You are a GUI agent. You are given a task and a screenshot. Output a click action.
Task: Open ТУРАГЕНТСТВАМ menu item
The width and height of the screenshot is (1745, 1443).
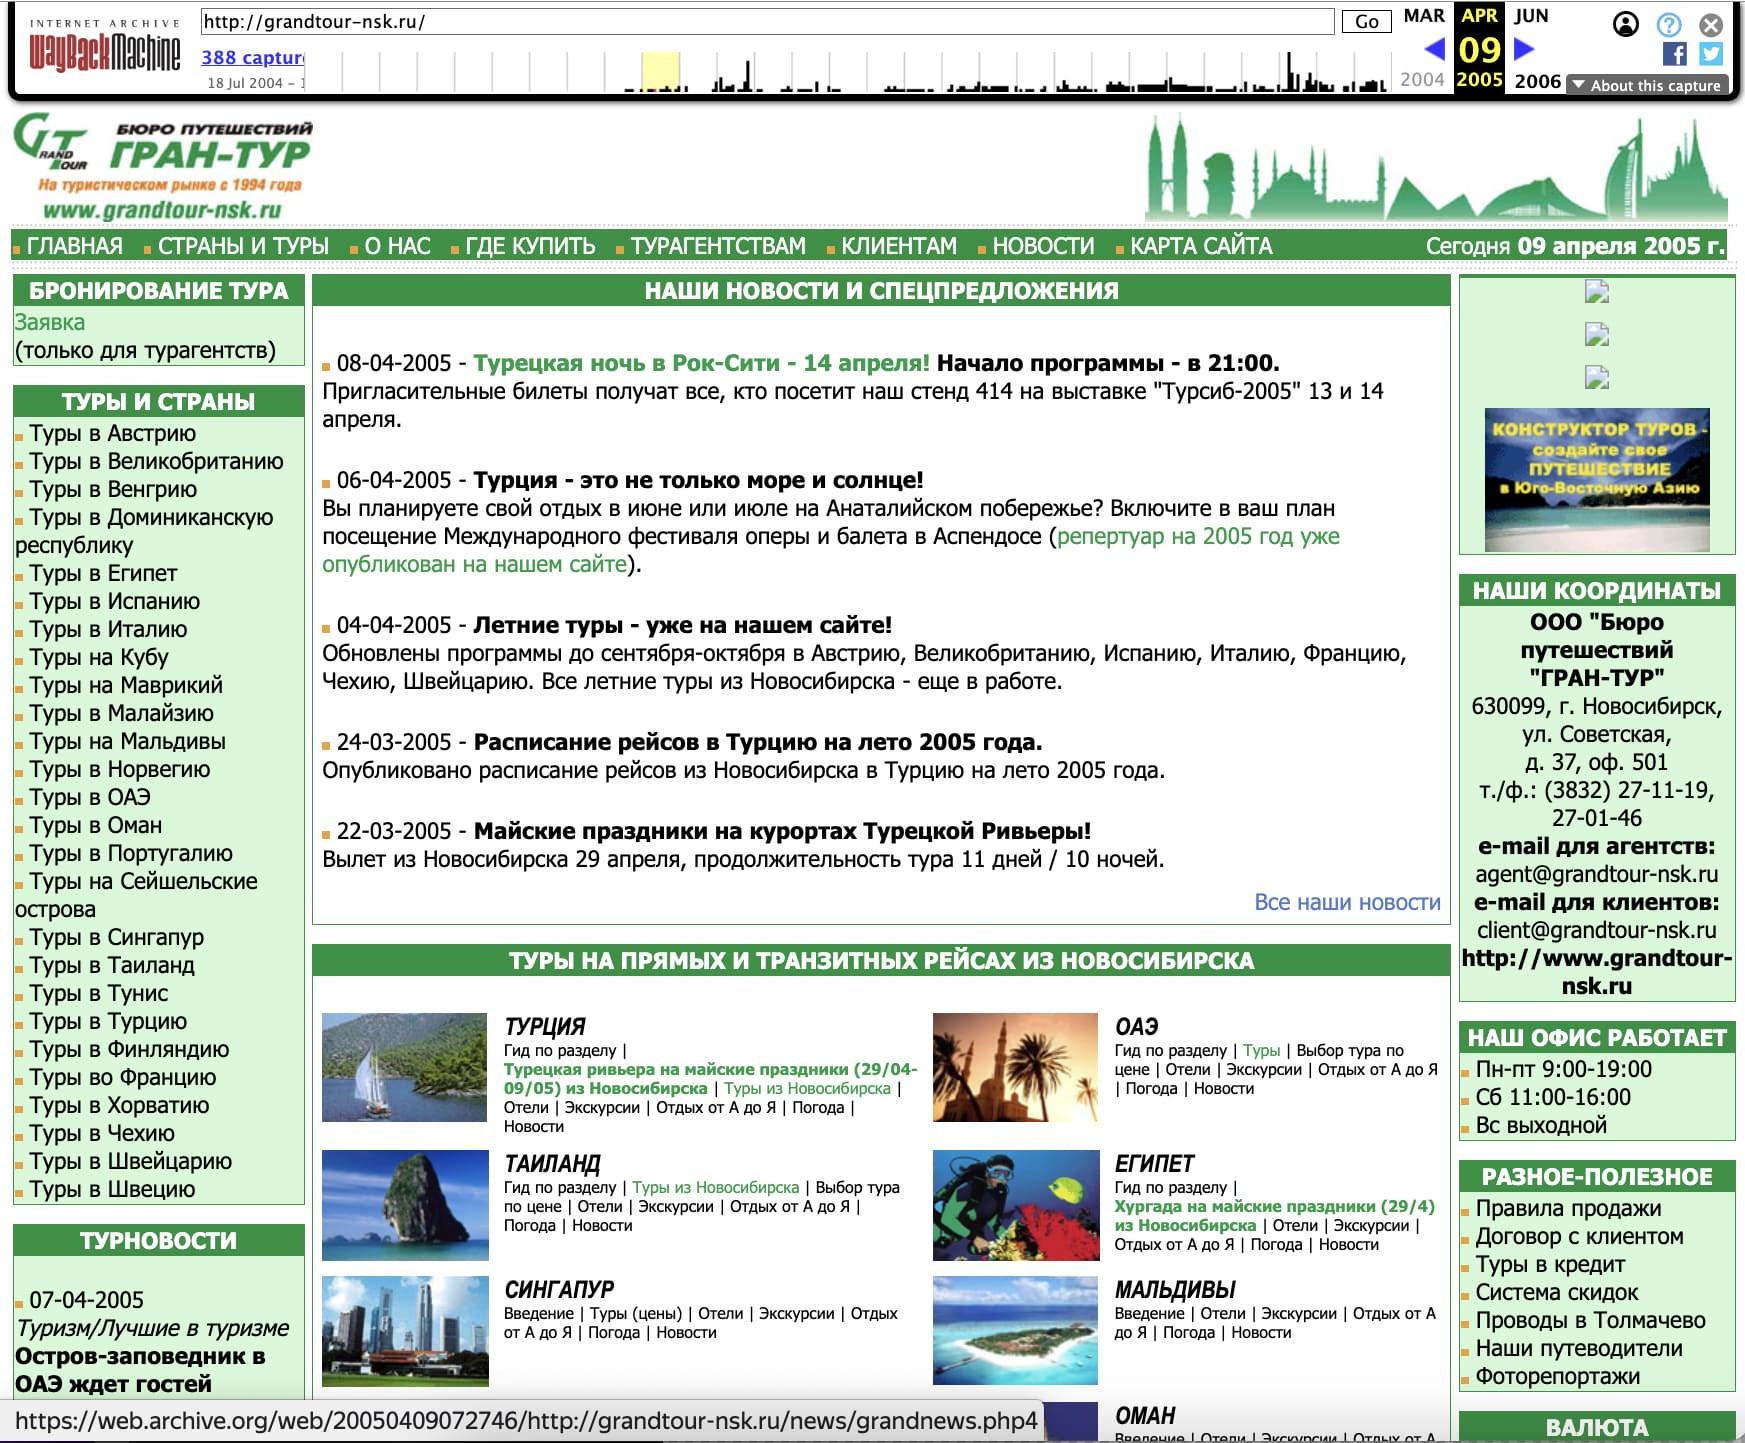click(718, 246)
